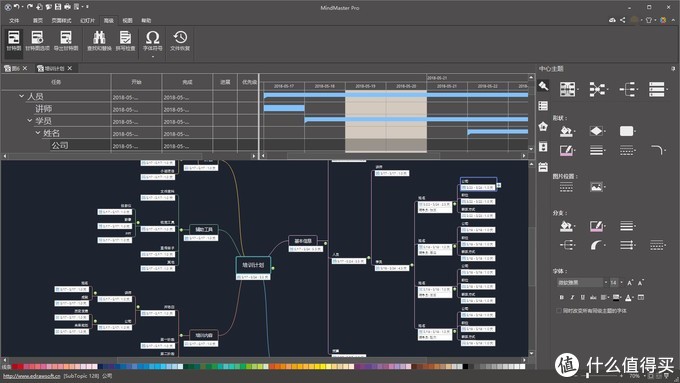The image size is (680, 383).
Task: Click the 讲师 blue Gantt bar
Action: pos(284,108)
